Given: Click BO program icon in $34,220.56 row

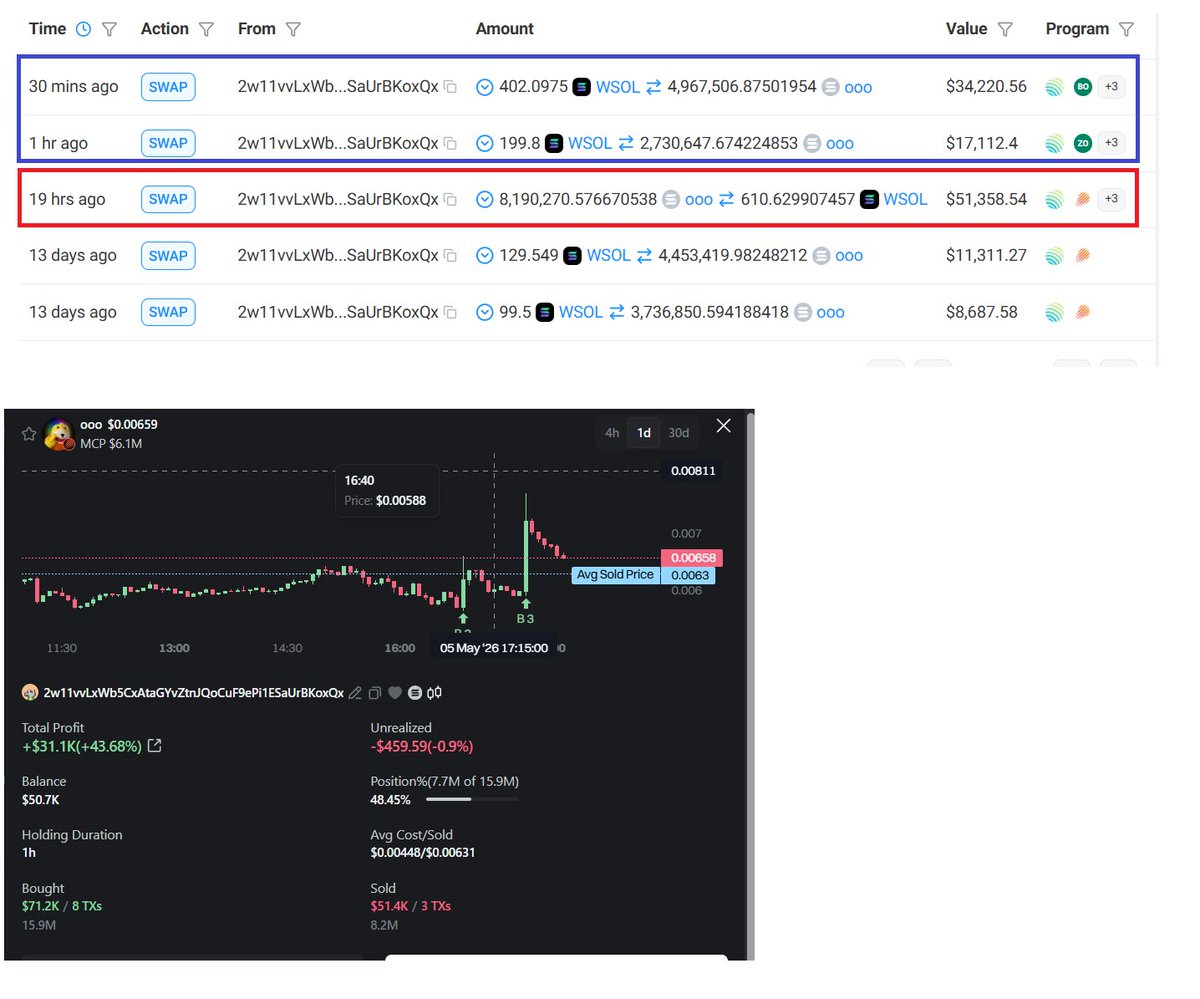Looking at the screenshot, I should 1082,87.
